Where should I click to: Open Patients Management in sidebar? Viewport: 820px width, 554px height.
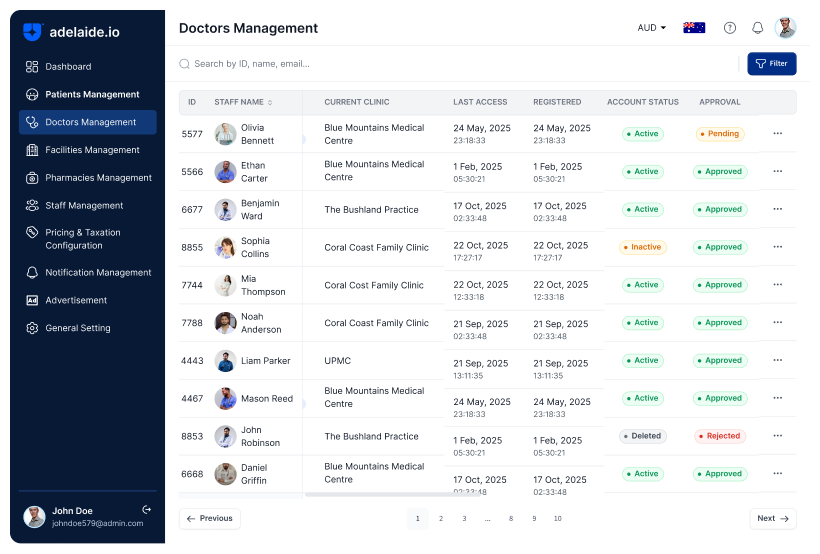(x=92, y=95)
